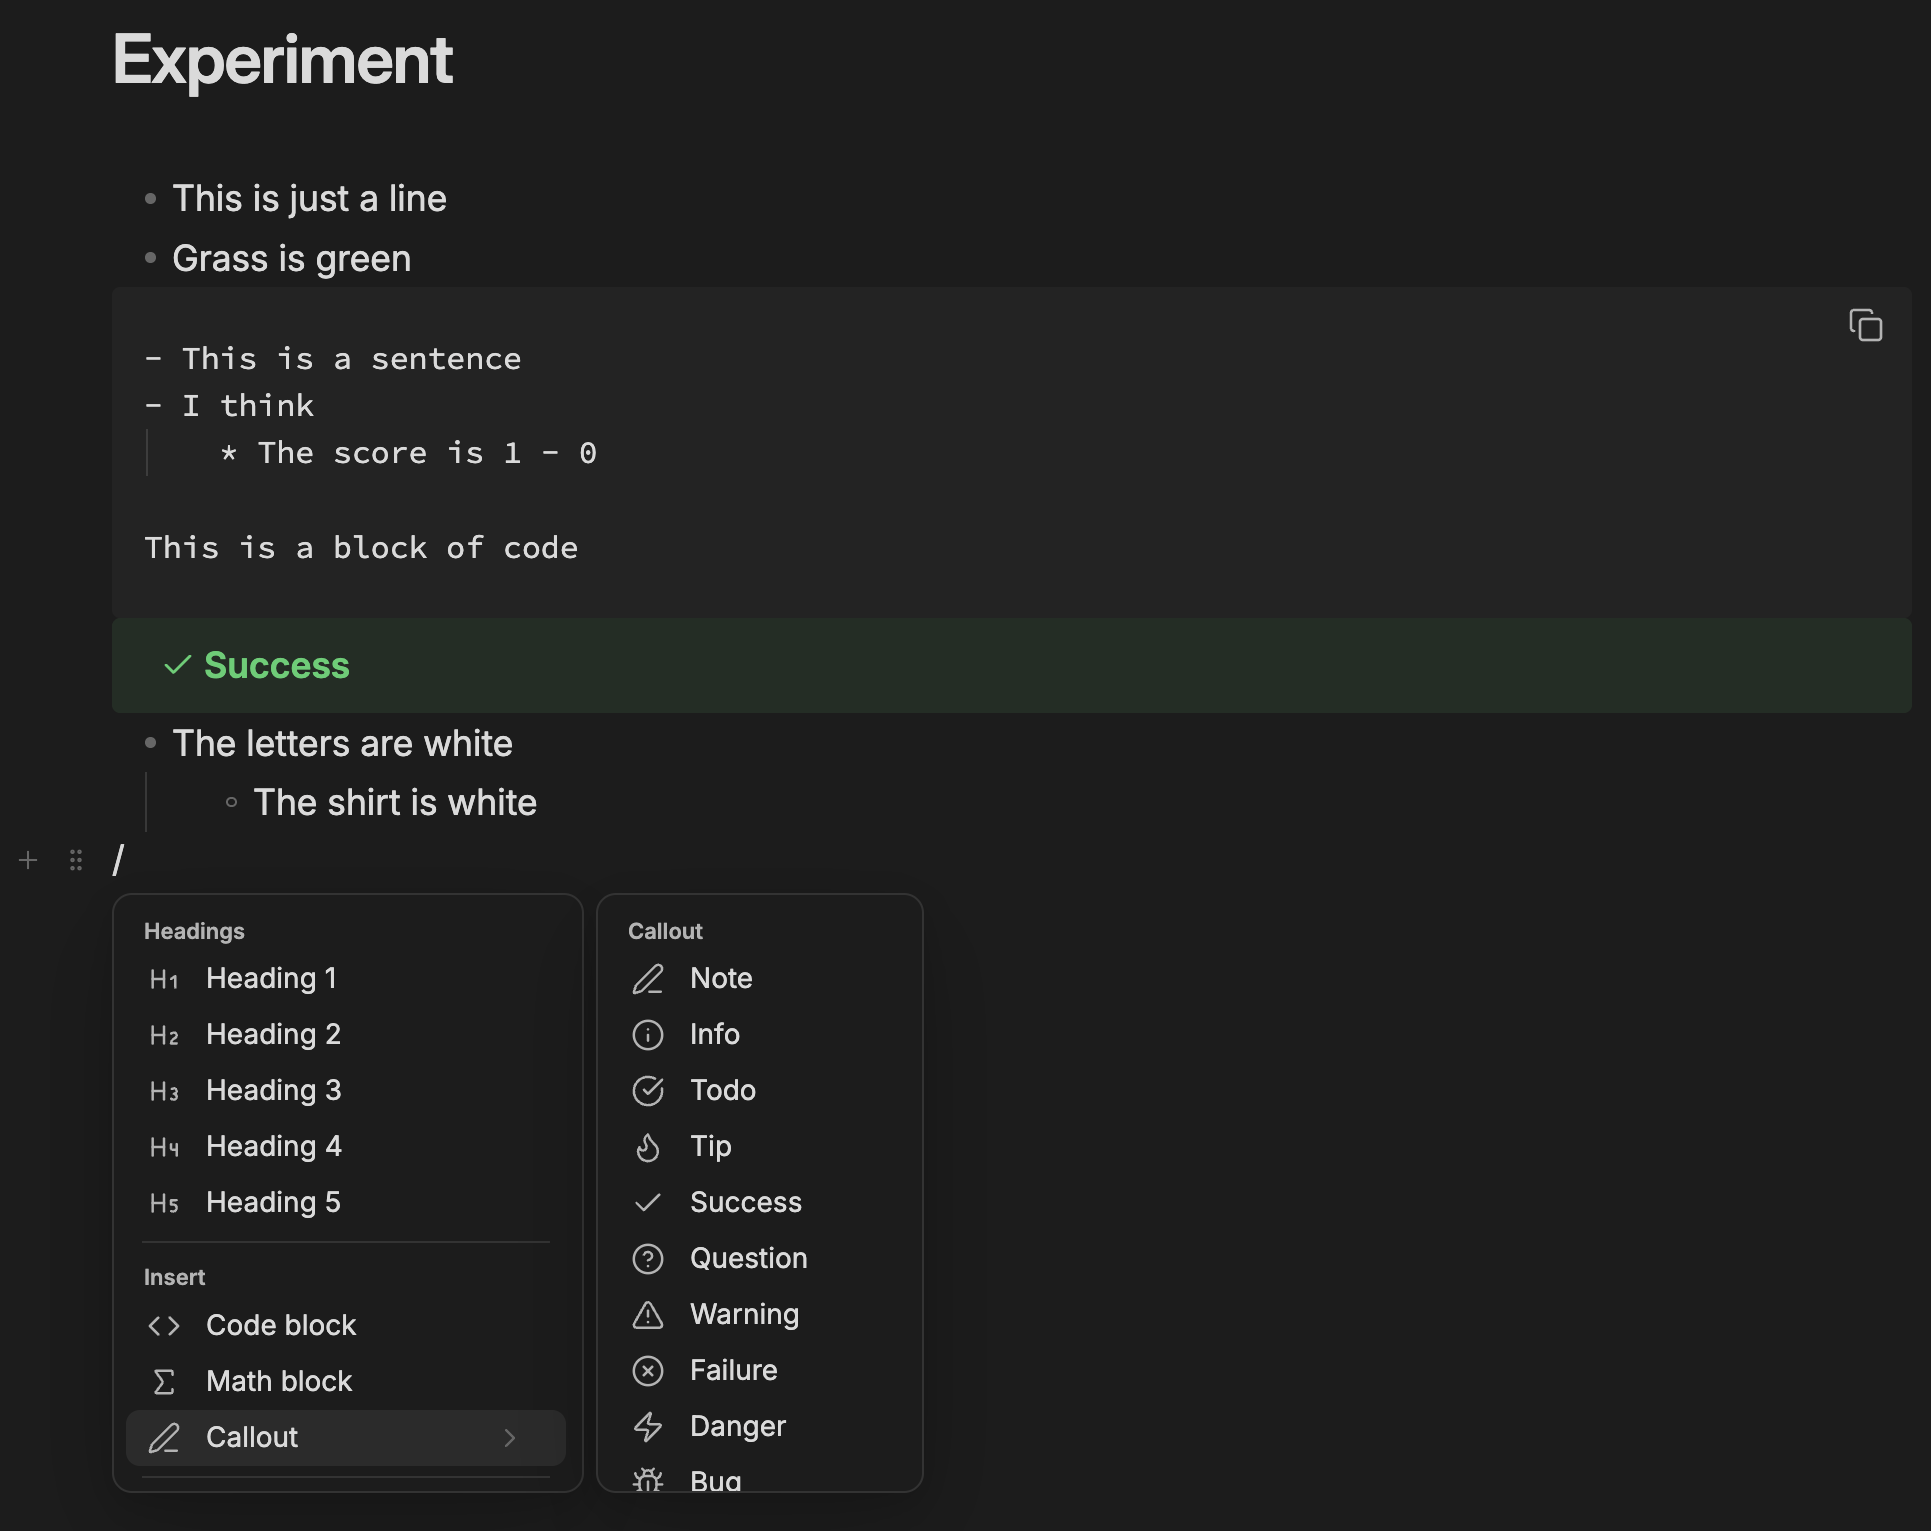Click the sigma Math block icon

164,1382
